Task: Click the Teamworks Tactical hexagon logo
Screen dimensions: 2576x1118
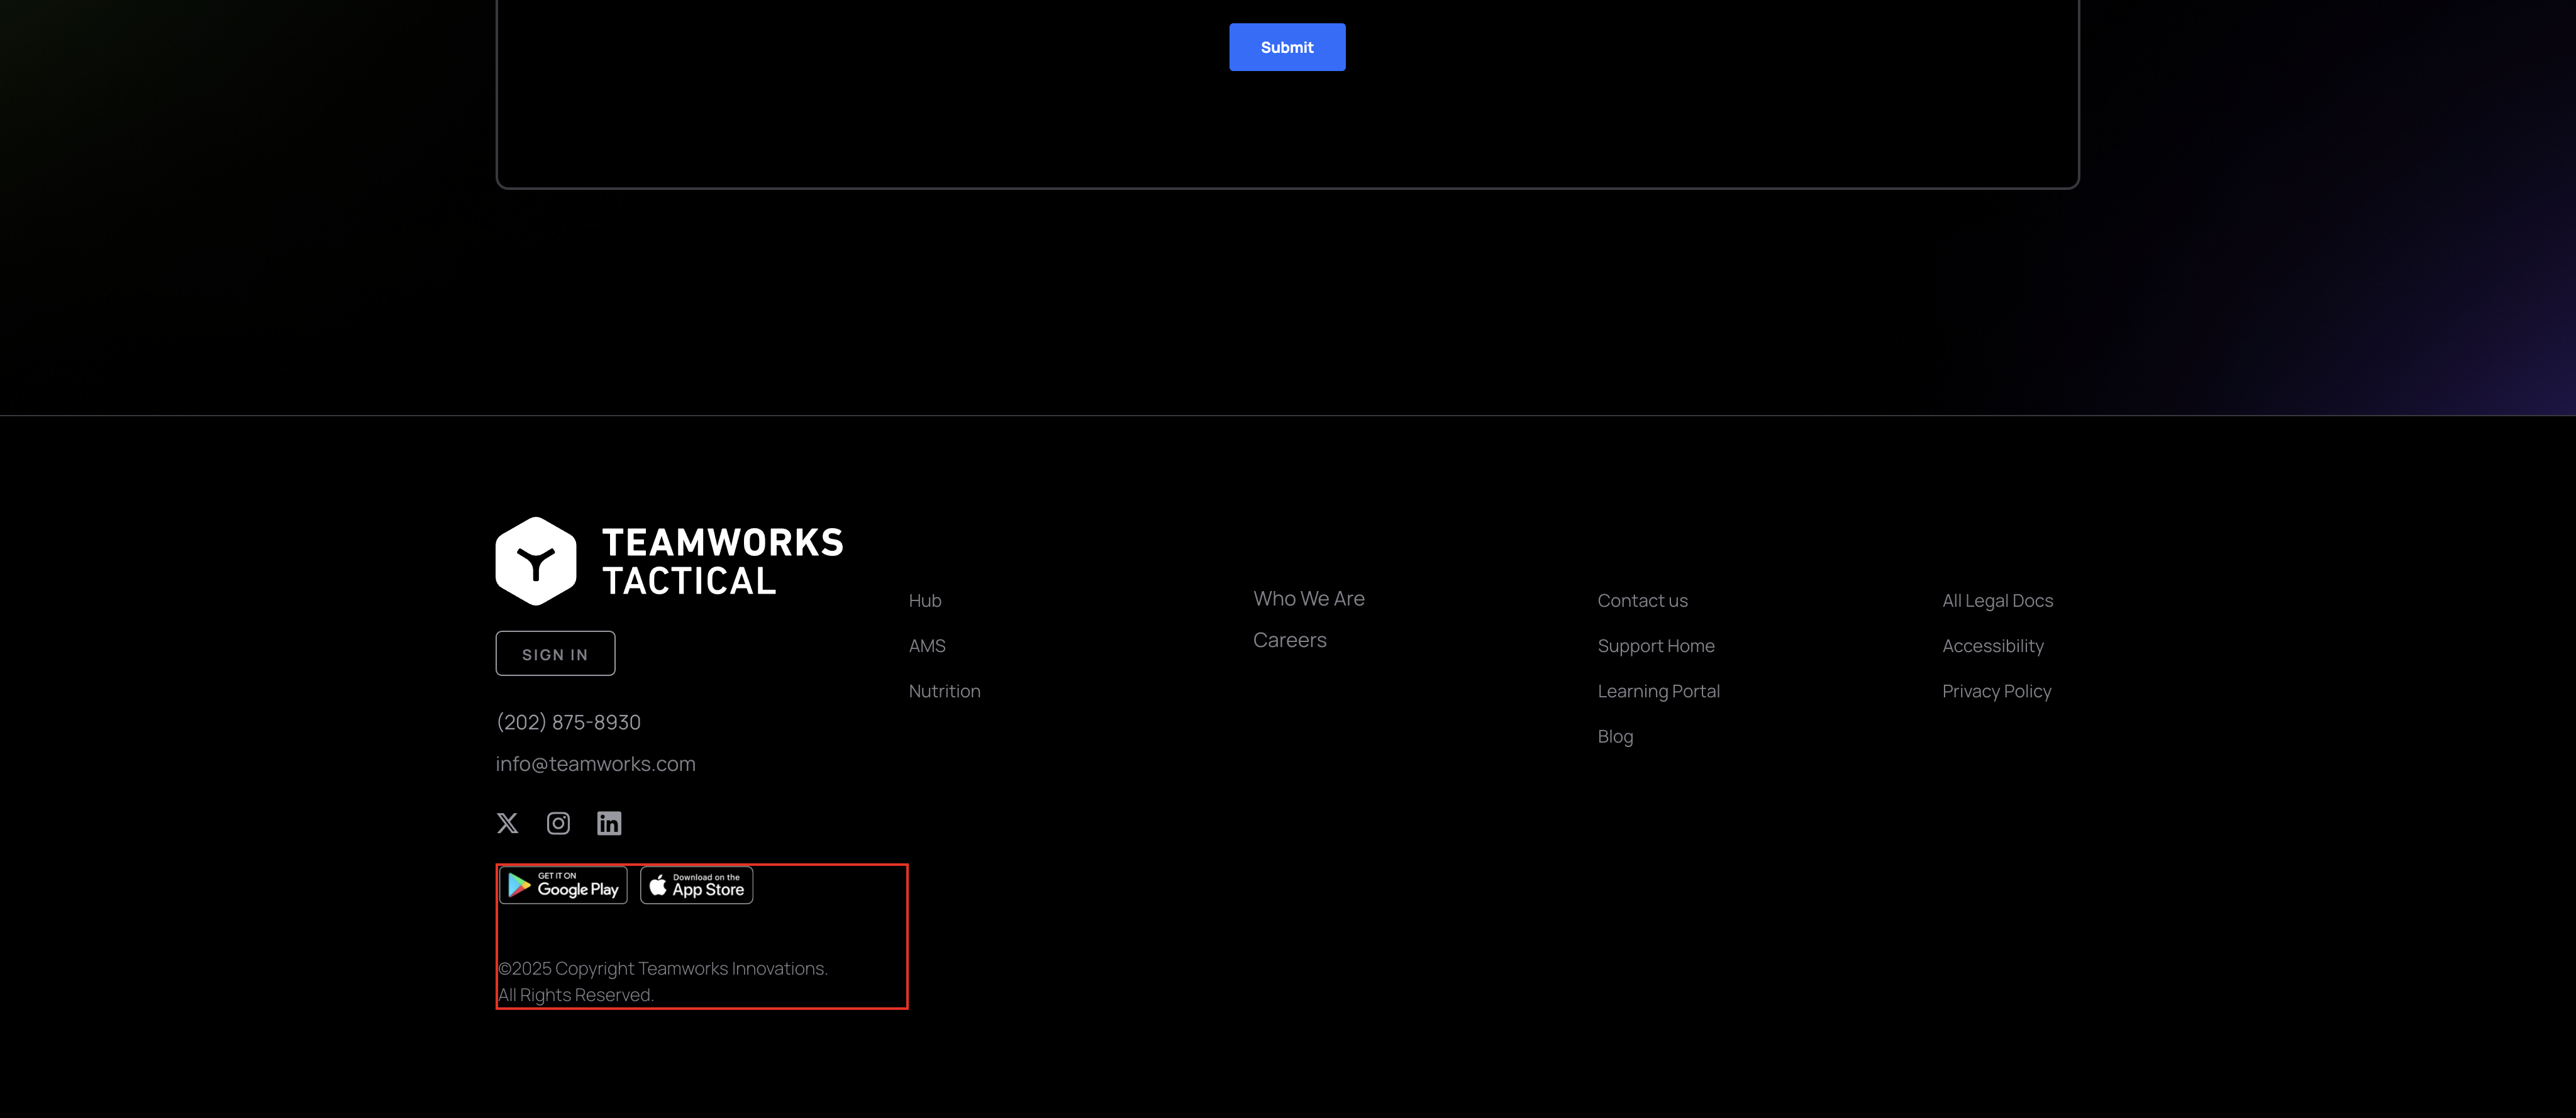Action: (536, 561)
